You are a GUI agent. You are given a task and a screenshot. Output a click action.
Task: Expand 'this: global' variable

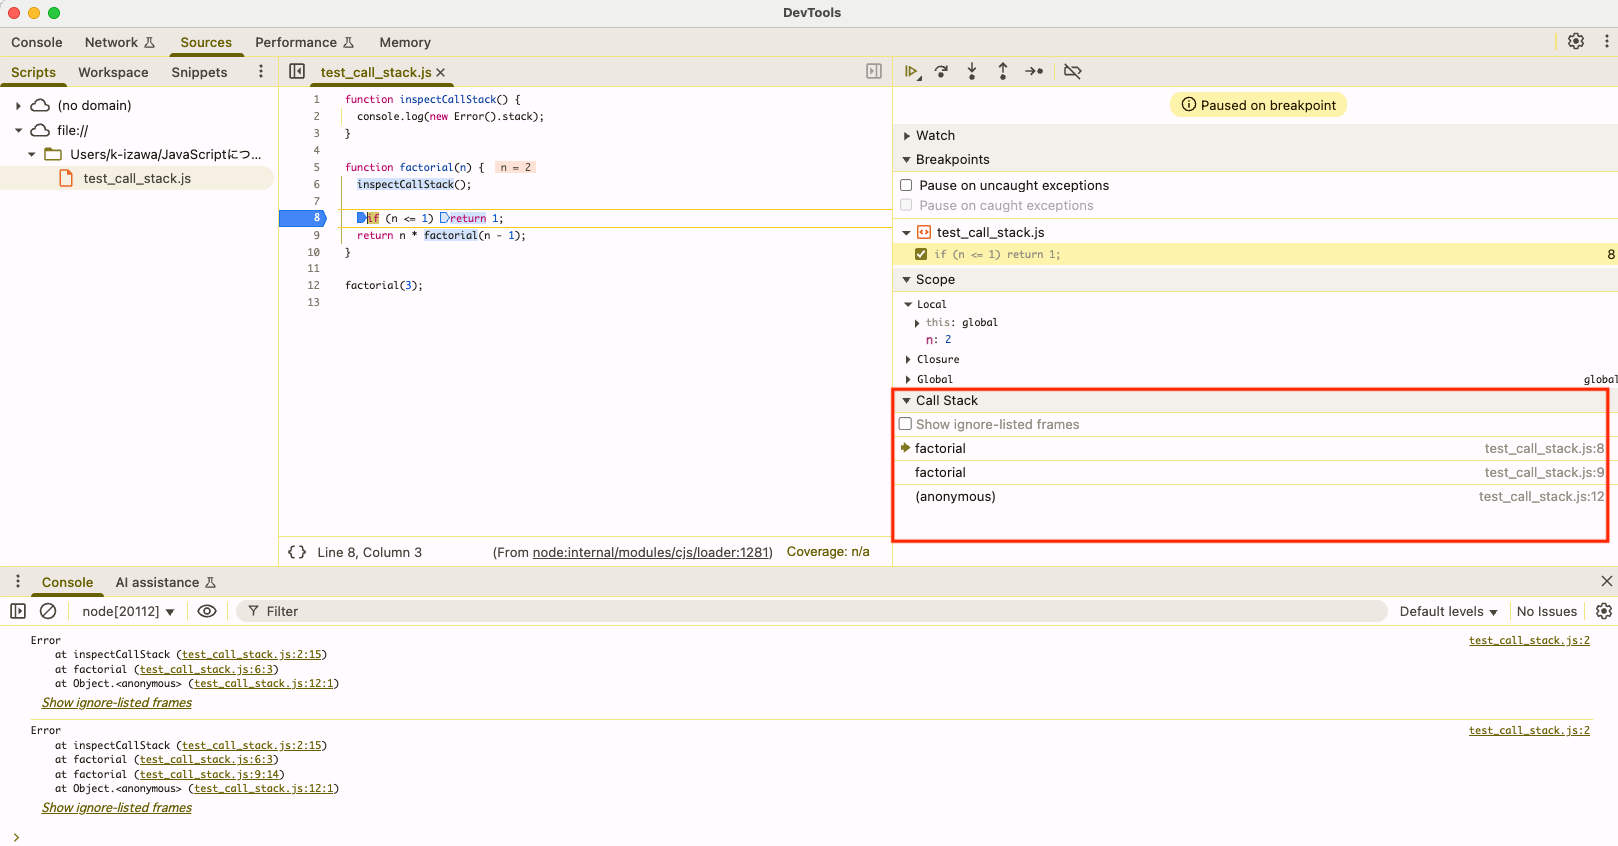point(917,323)
